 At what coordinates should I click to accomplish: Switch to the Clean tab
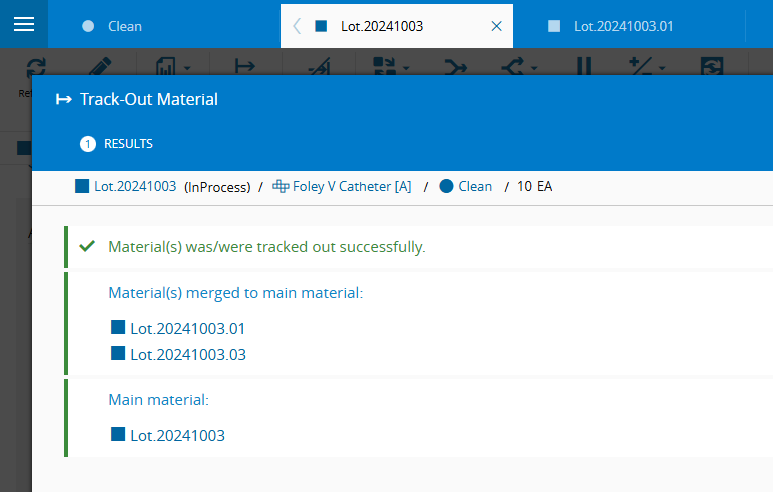point(125,26)
